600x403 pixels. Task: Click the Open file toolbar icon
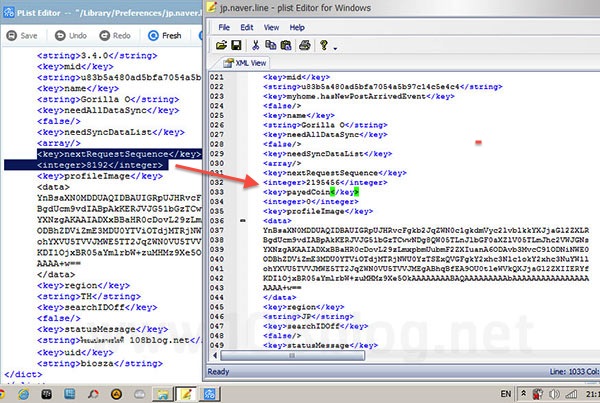tap(221, 45)
